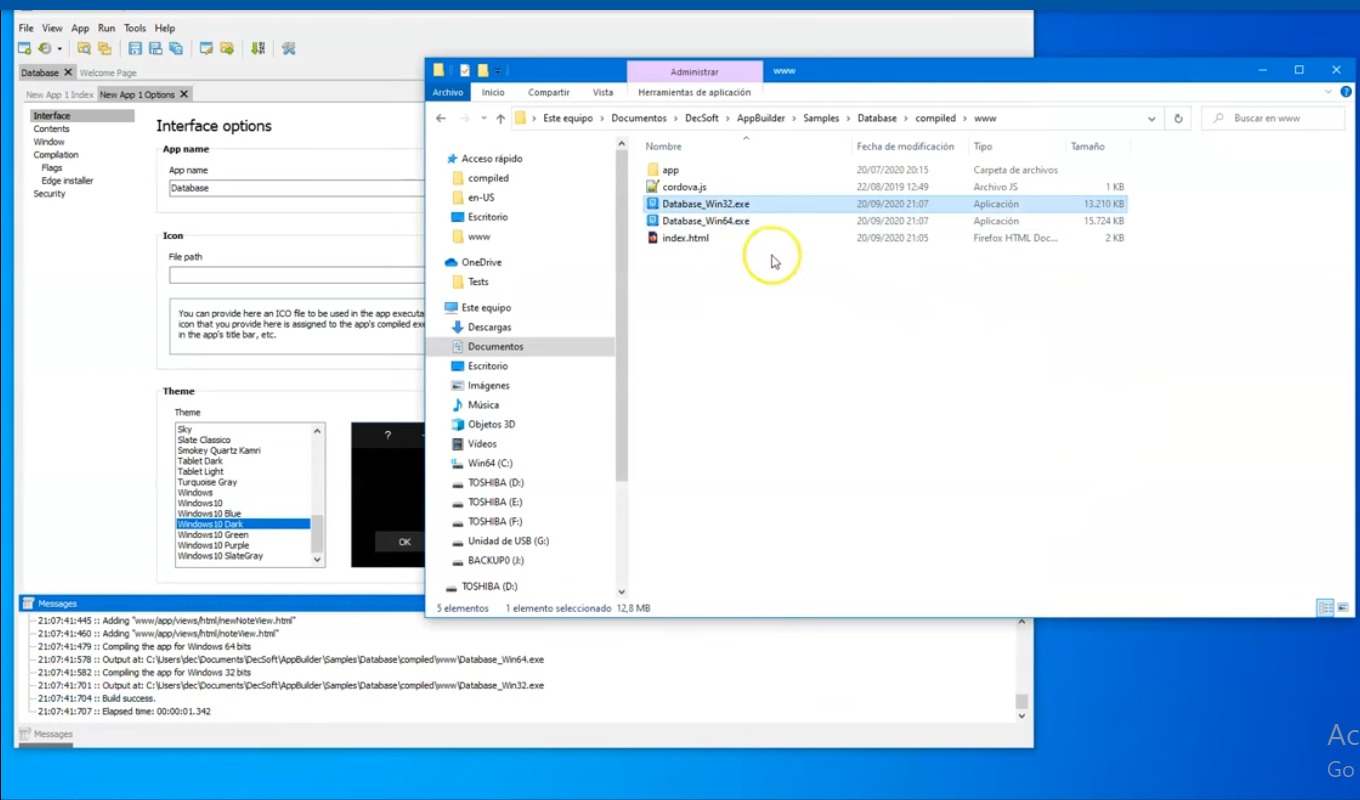Click the App name input field
This screenshot has width=1360, height=800.
tap(297, 188)
